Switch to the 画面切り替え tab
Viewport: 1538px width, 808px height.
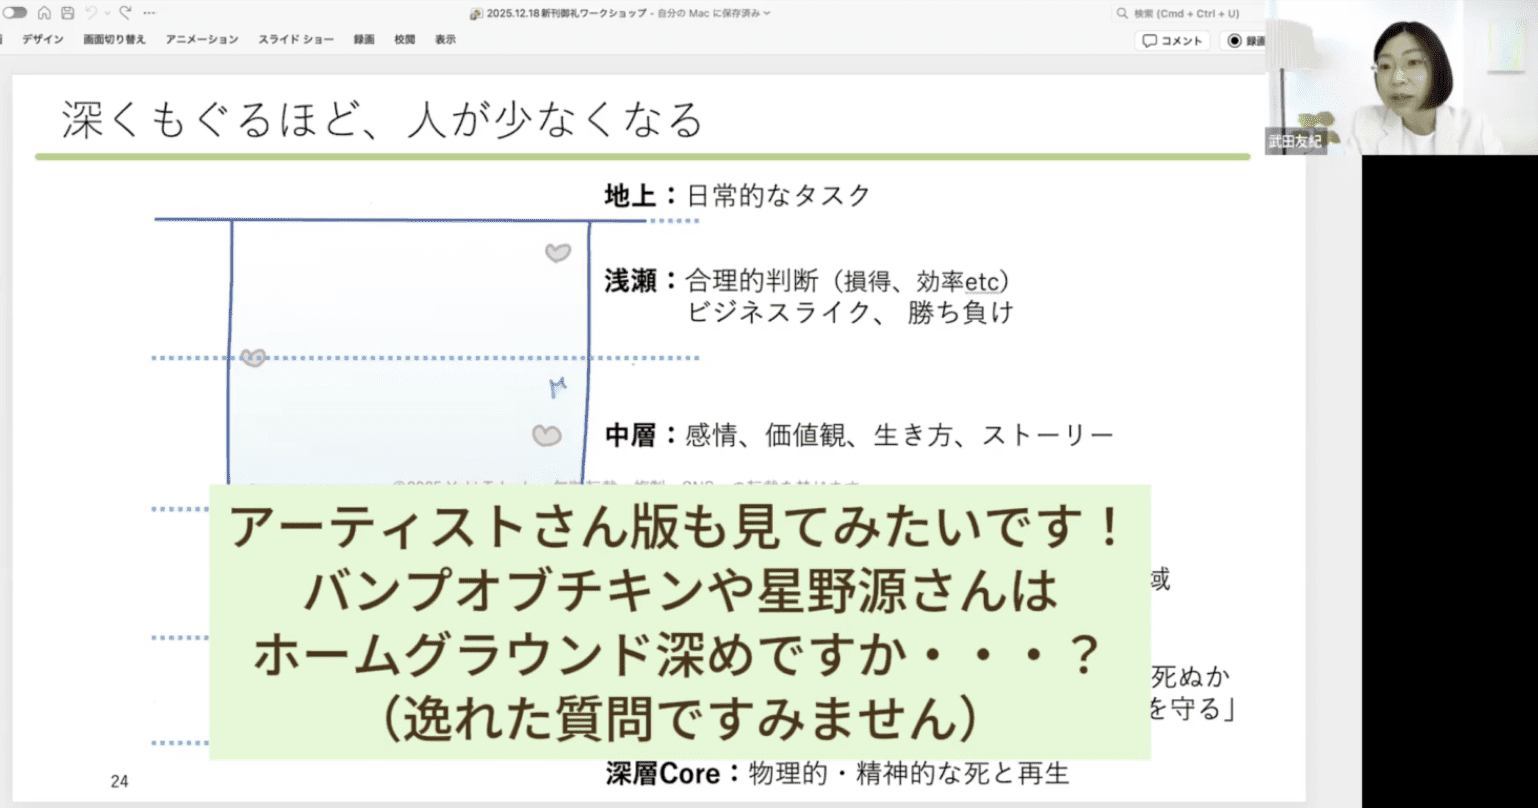(x=114, y=40)
